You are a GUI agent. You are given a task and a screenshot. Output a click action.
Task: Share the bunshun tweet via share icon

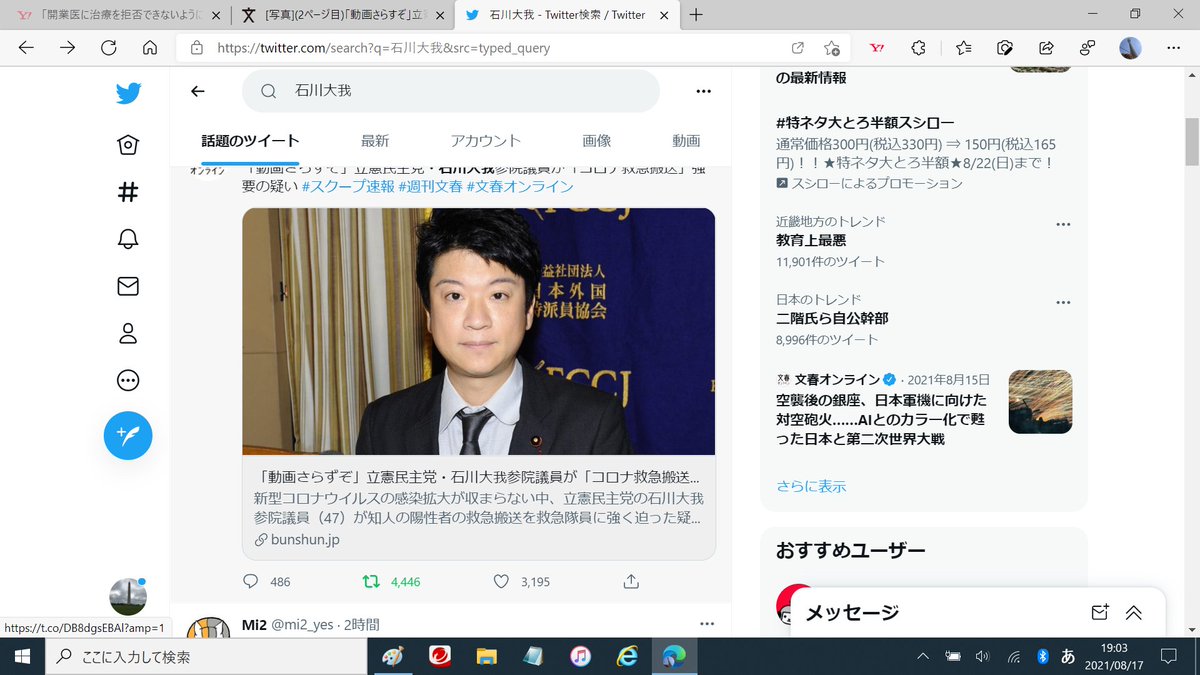coord(631,581)
